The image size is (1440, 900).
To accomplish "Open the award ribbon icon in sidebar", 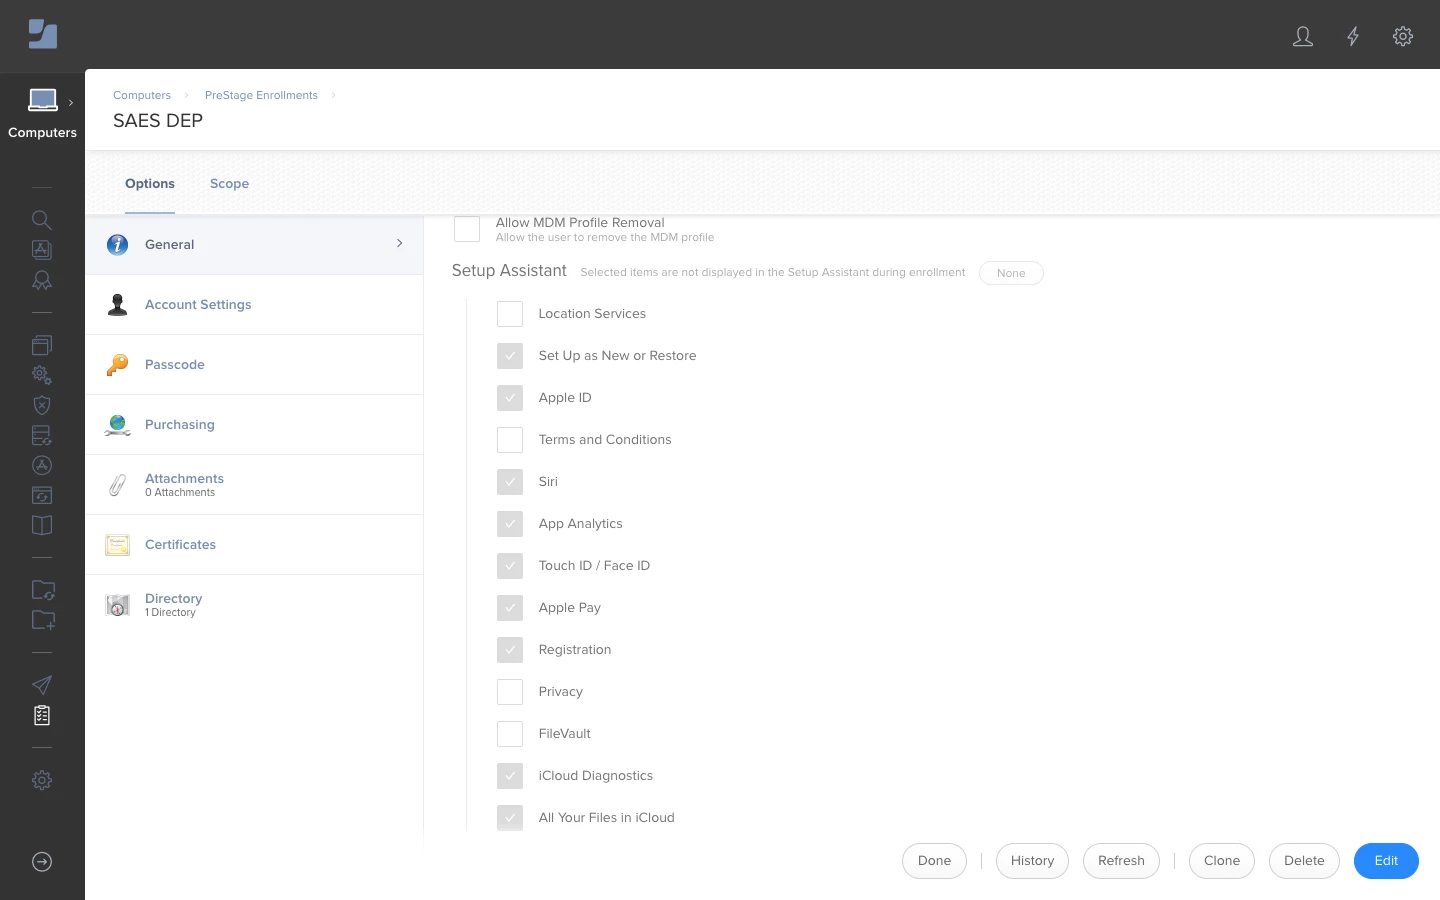I will (42, 281).
